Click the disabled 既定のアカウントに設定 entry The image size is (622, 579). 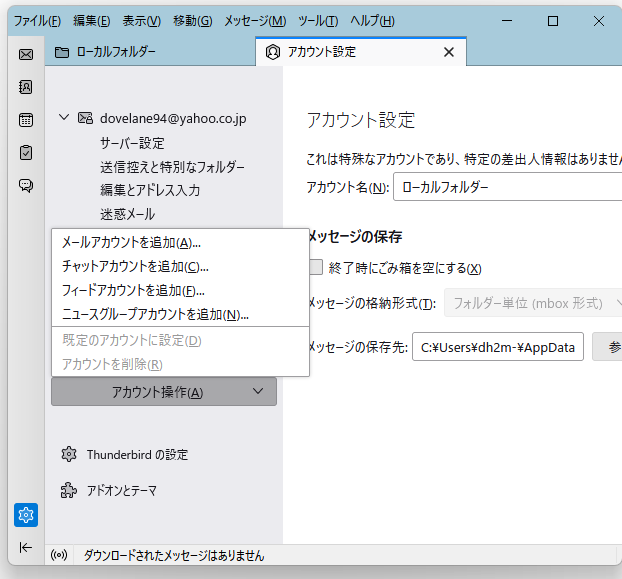coord(180,340)
